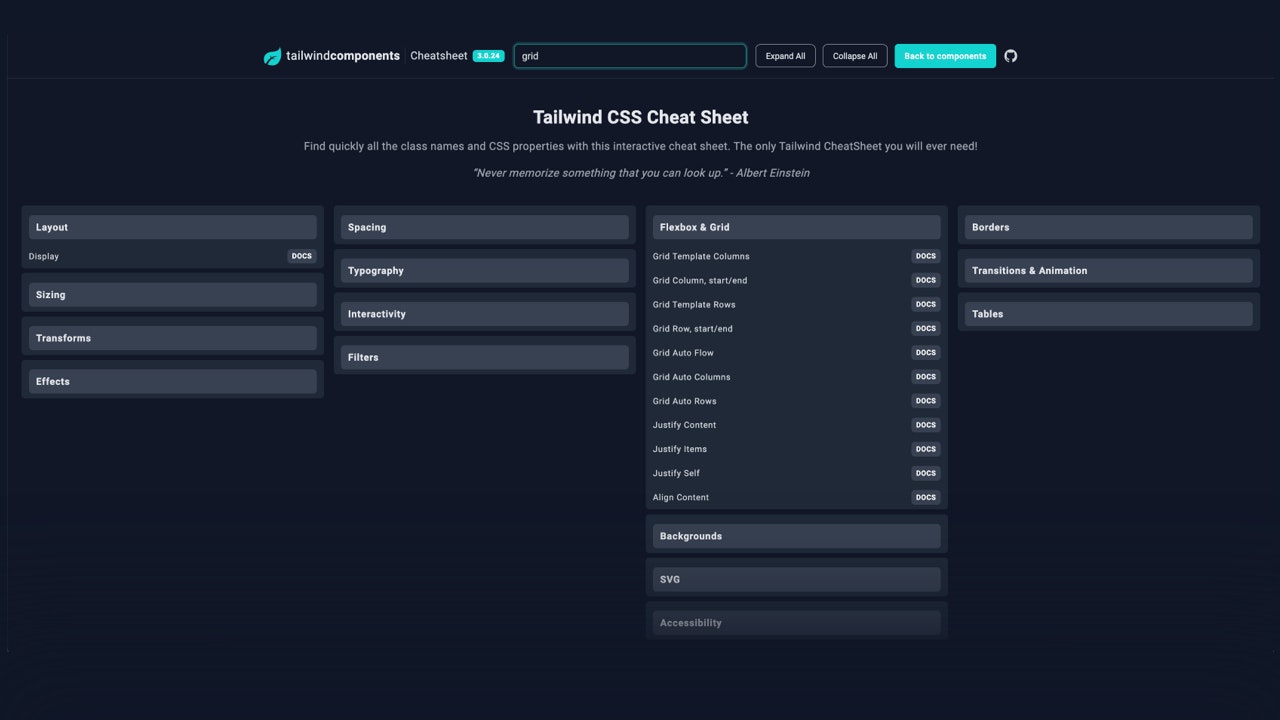Select the Grid Template Columns row label
This screenshot has width=1280, height=720.
(x=701, y=257)
